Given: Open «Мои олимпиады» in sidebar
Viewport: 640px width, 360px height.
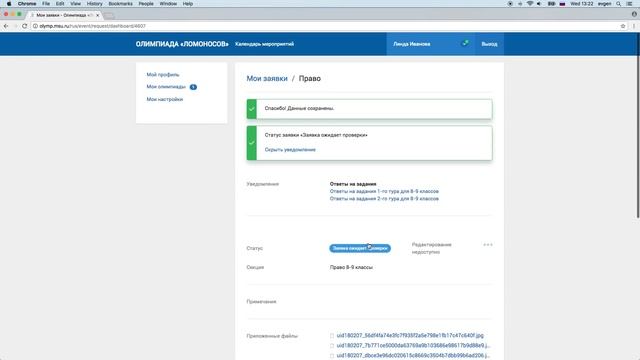Looking at the screenshot, I should point(166,87).
